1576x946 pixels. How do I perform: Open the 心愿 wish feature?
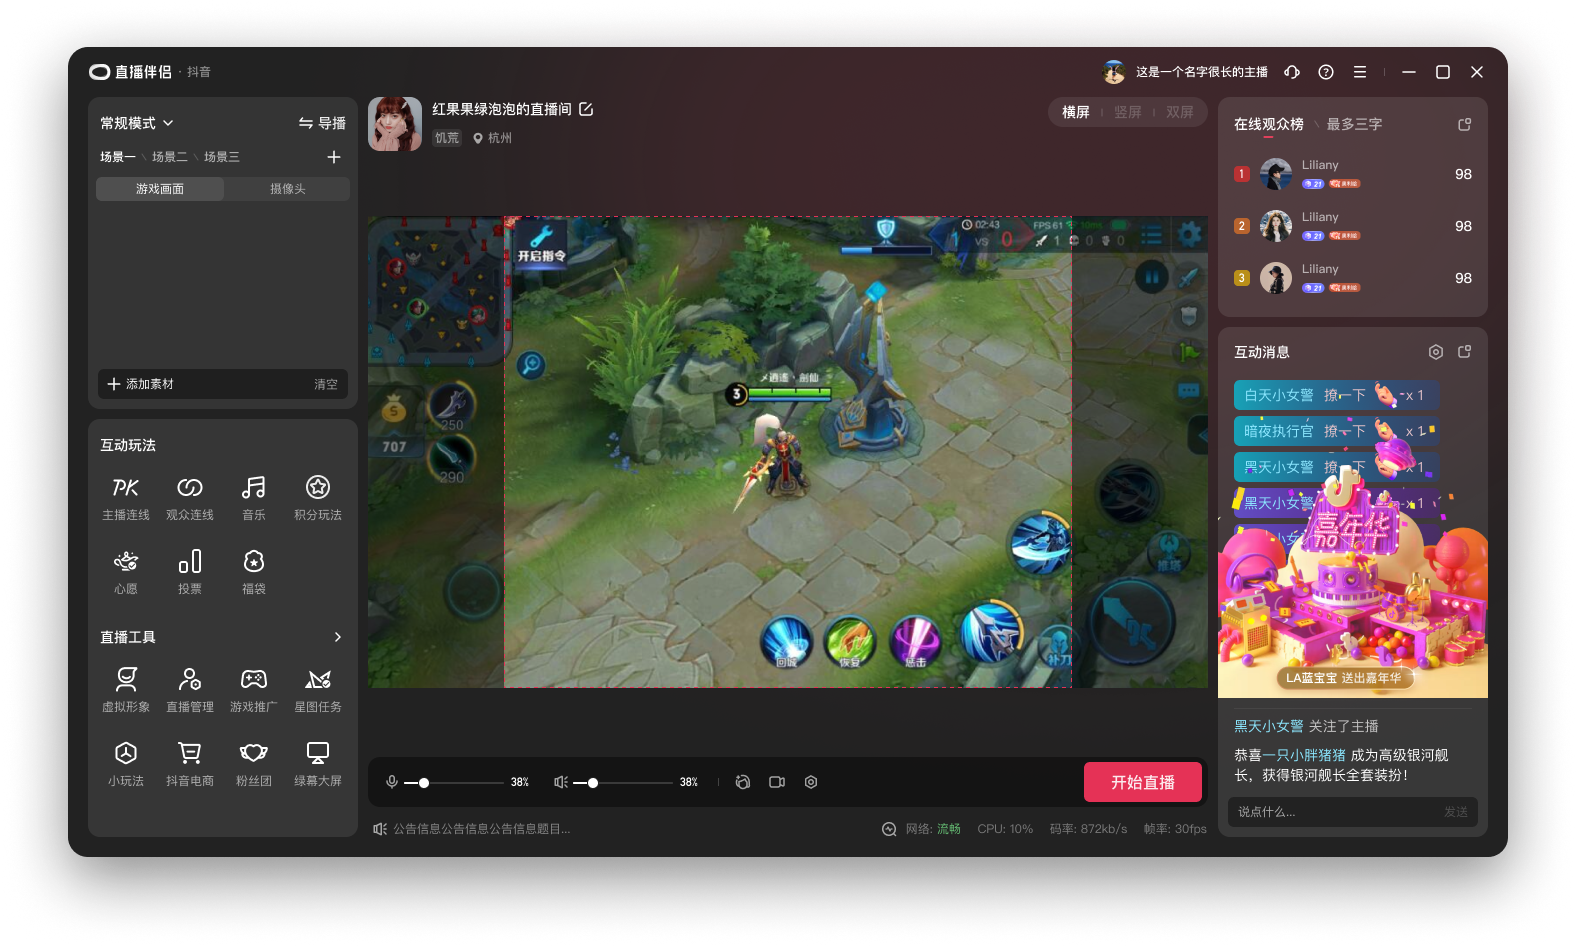click(x=126, y=572)
